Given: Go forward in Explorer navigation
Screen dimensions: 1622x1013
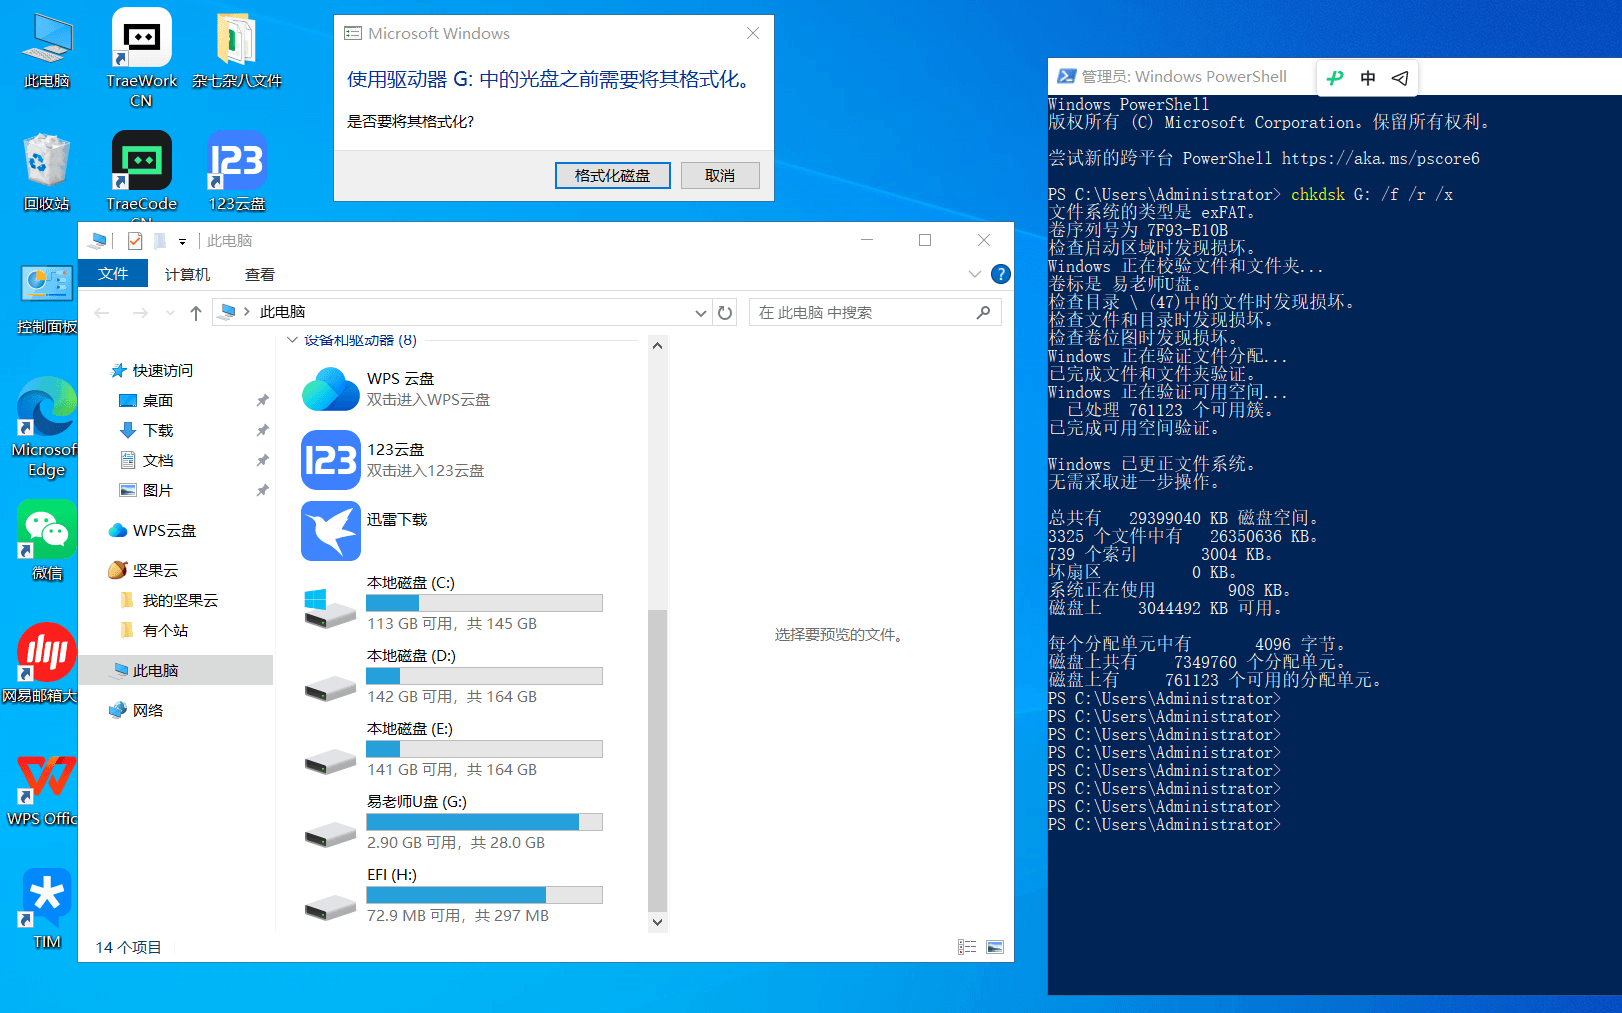Looking at the screenshot, I should point(140,313).
